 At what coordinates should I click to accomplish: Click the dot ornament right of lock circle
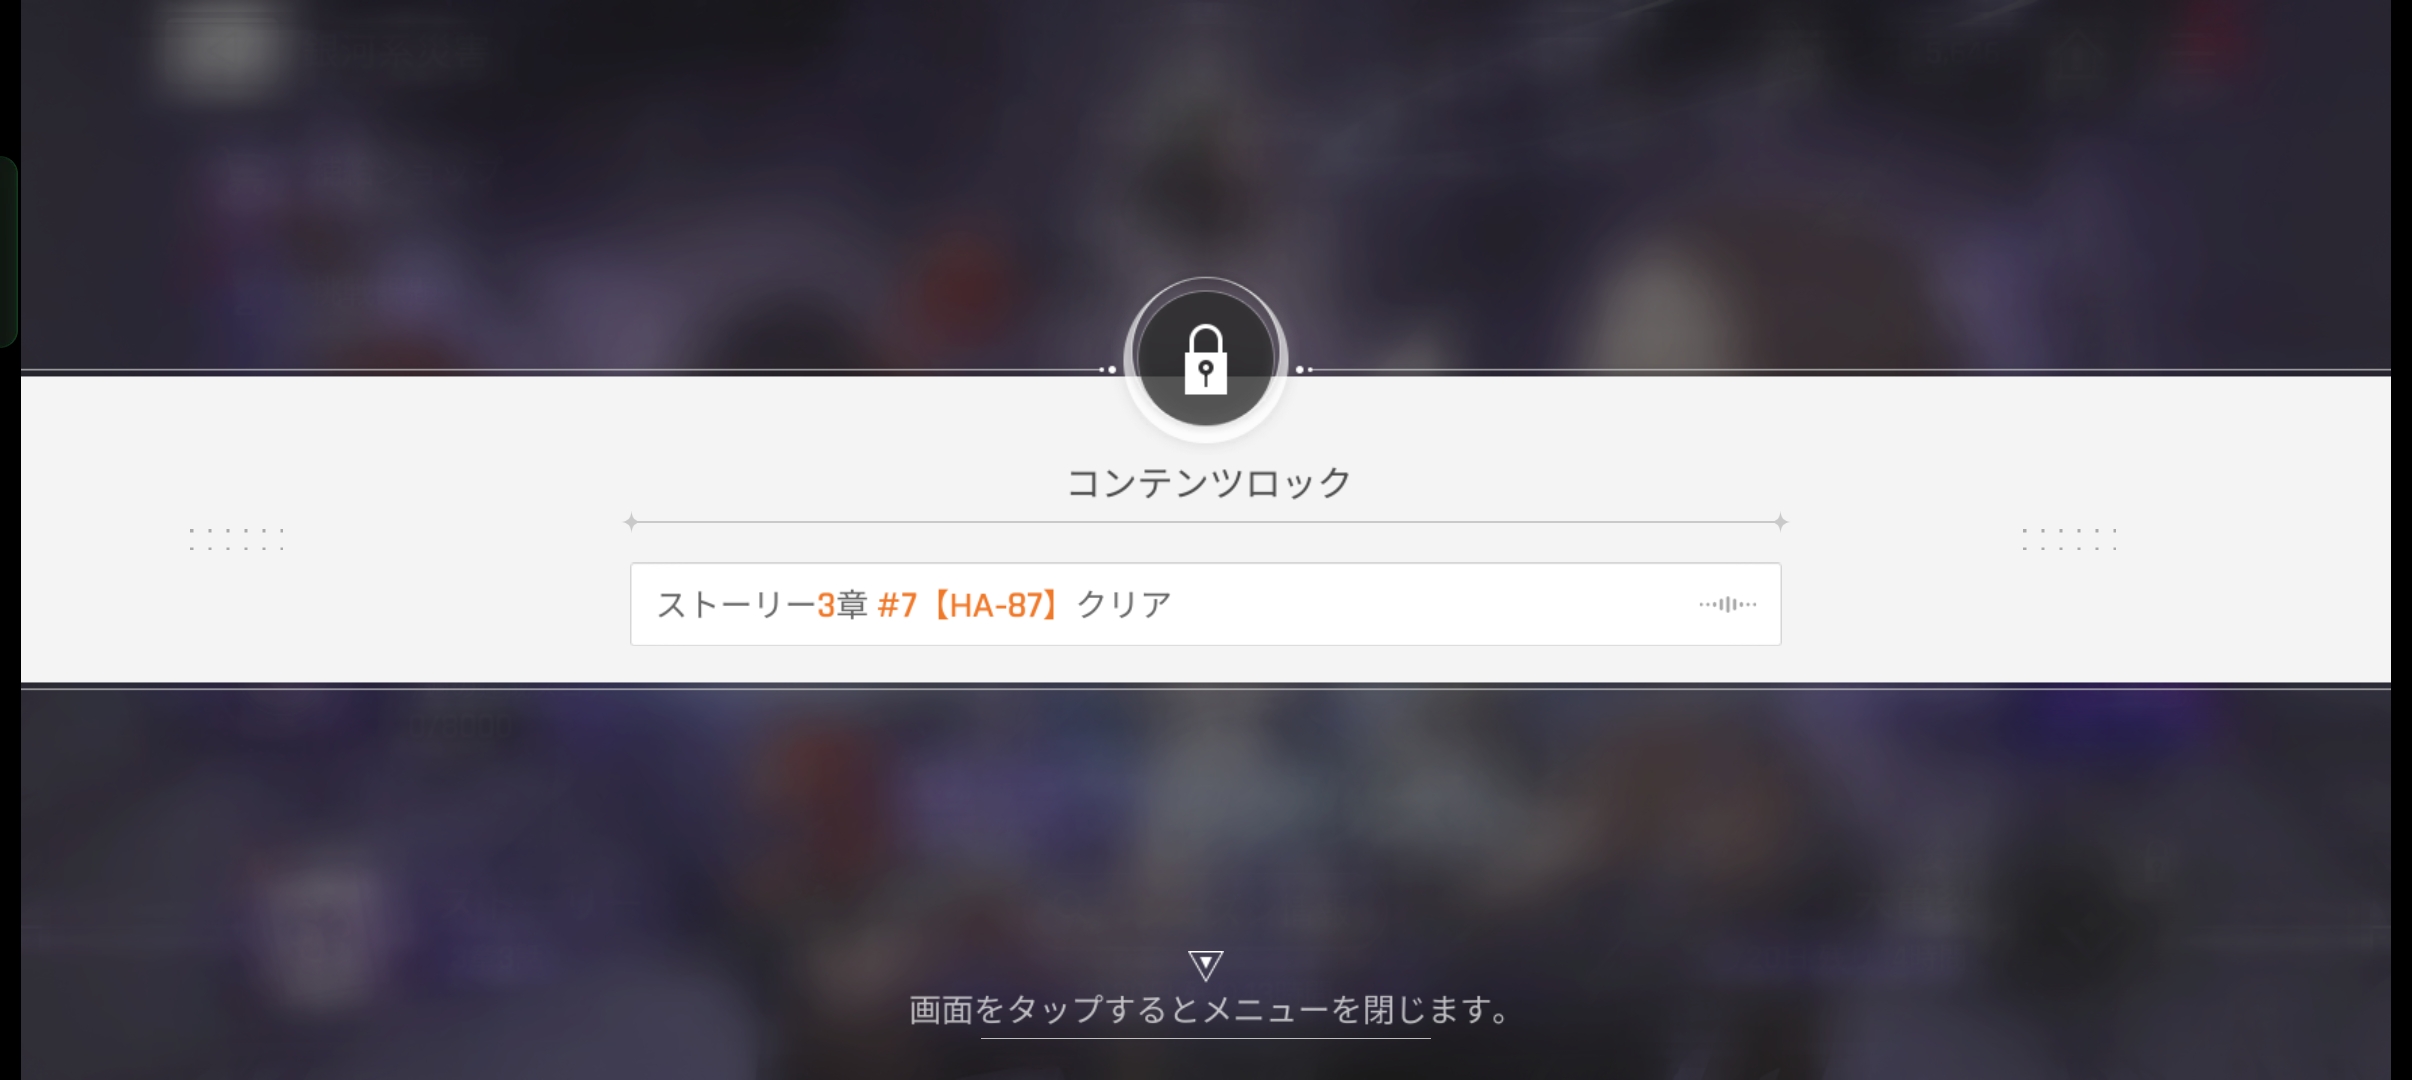click(1303, 369)
